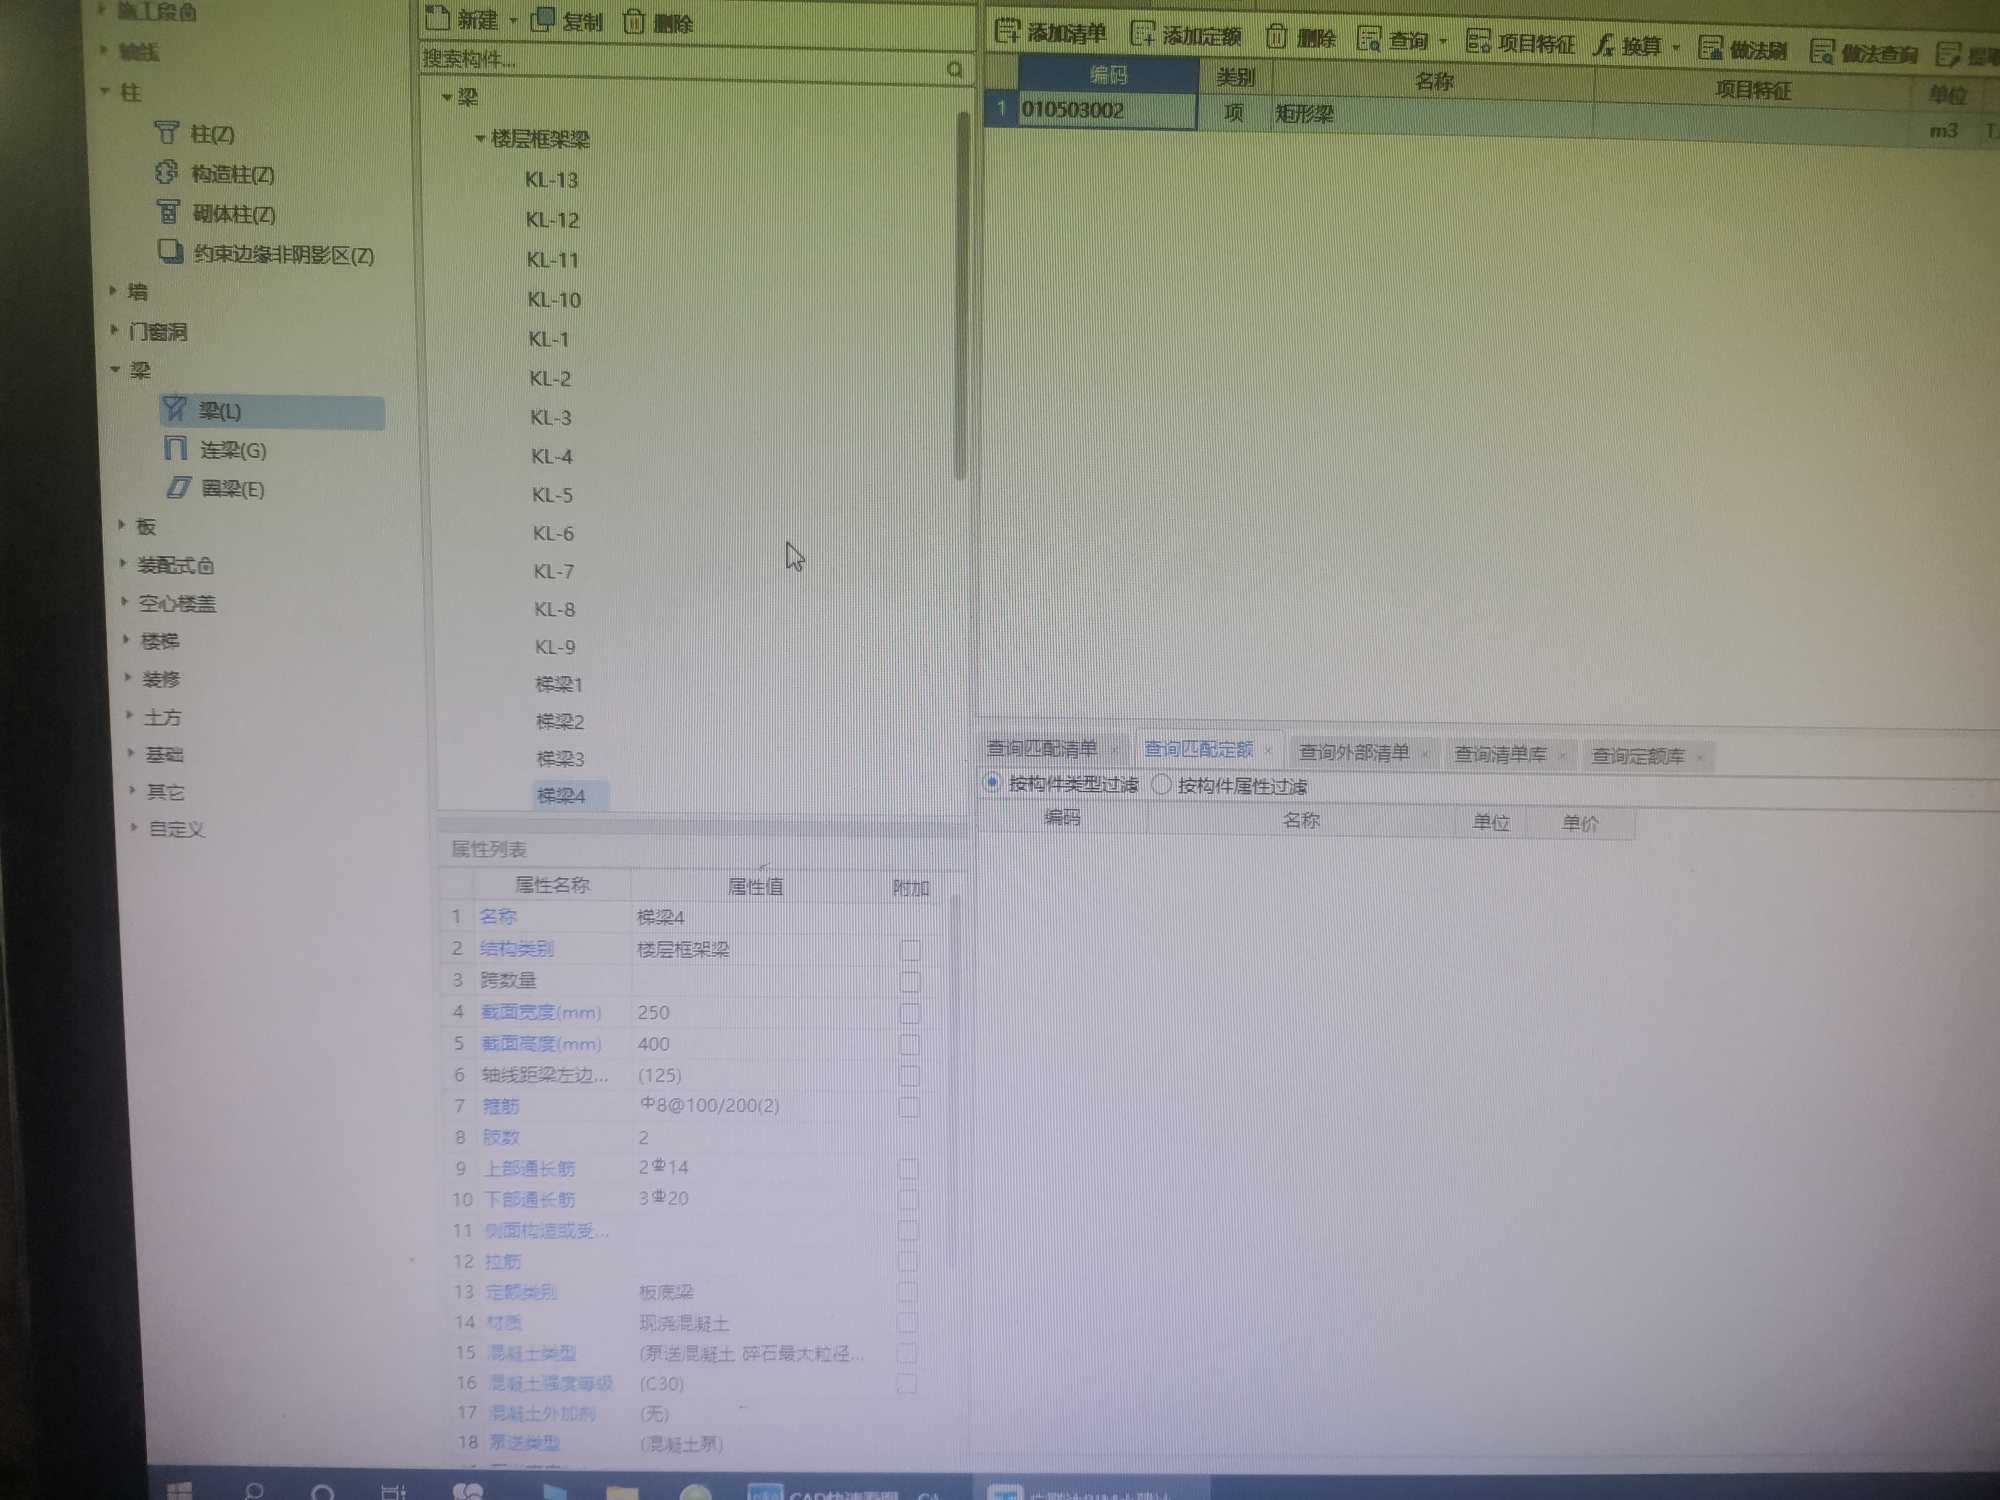2000x1500 pixels.
Task: Select beam KL-9 in the component list
Action: pyautogui.click(x=555, y=647)
